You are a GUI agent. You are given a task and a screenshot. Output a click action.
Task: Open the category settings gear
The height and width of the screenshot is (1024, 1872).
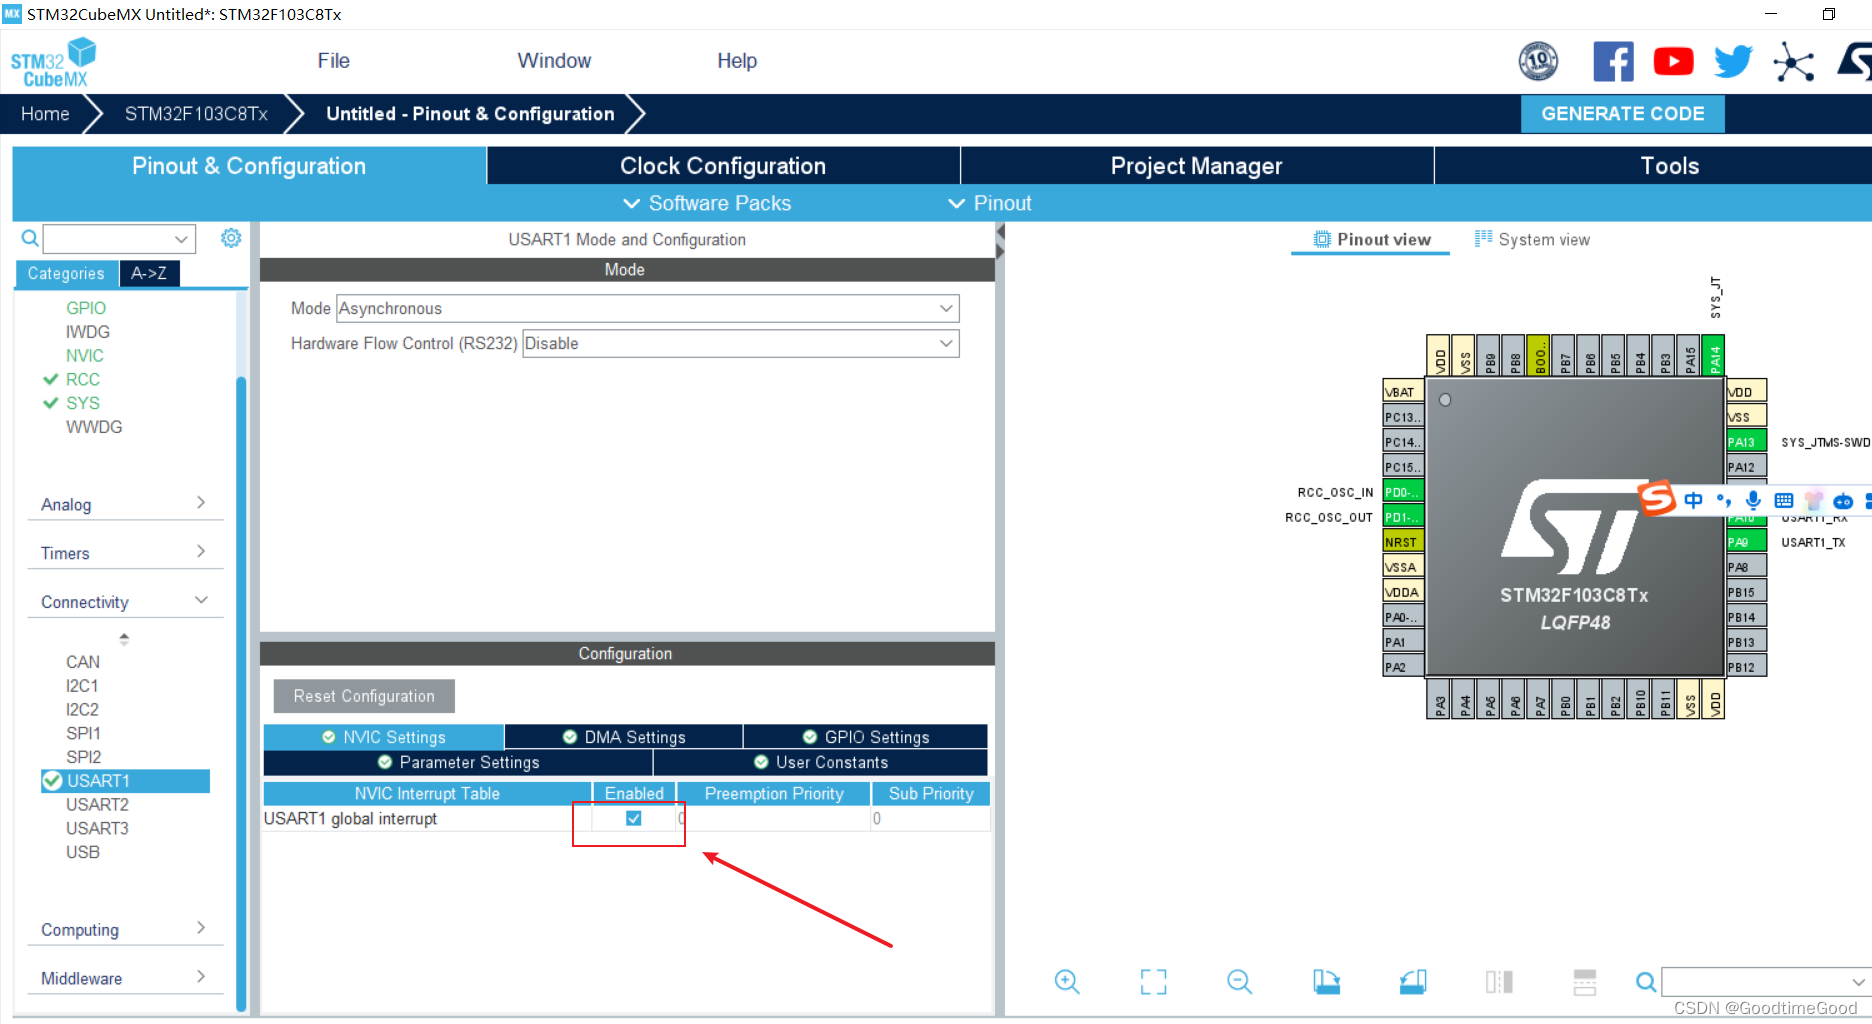[x=231, y=238]
